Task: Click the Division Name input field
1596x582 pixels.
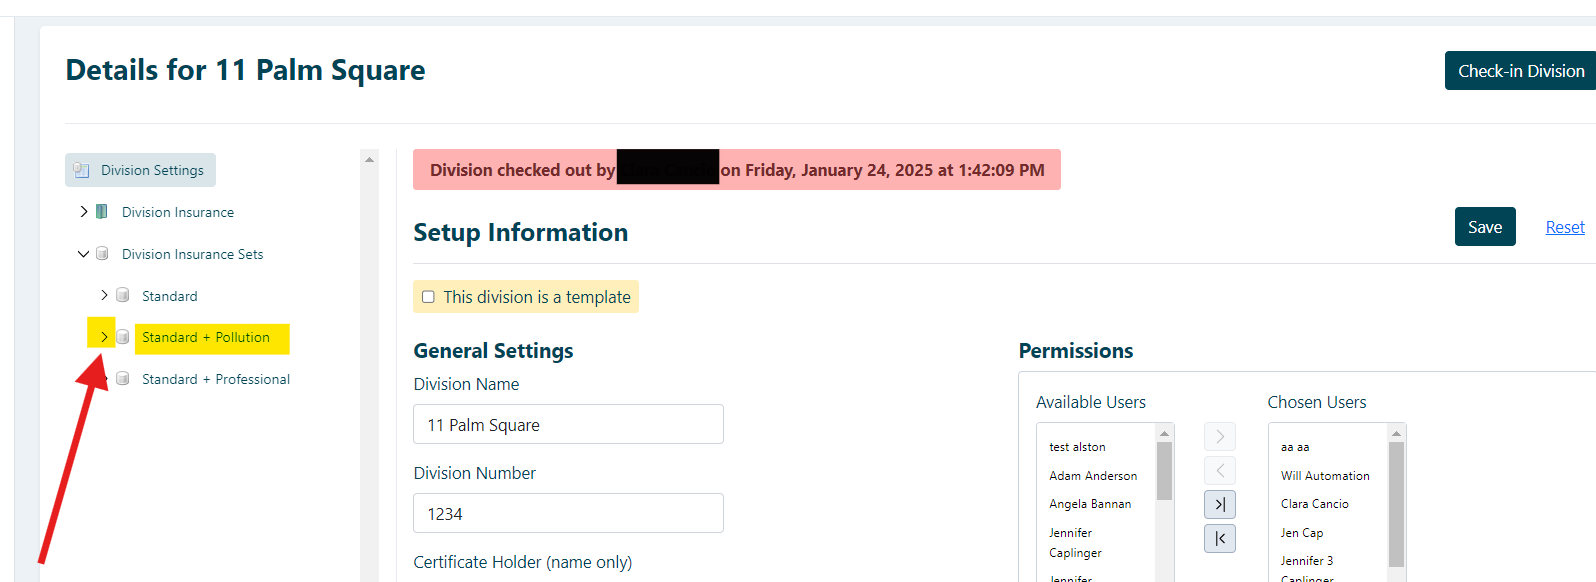Action: tap(568, 425)
